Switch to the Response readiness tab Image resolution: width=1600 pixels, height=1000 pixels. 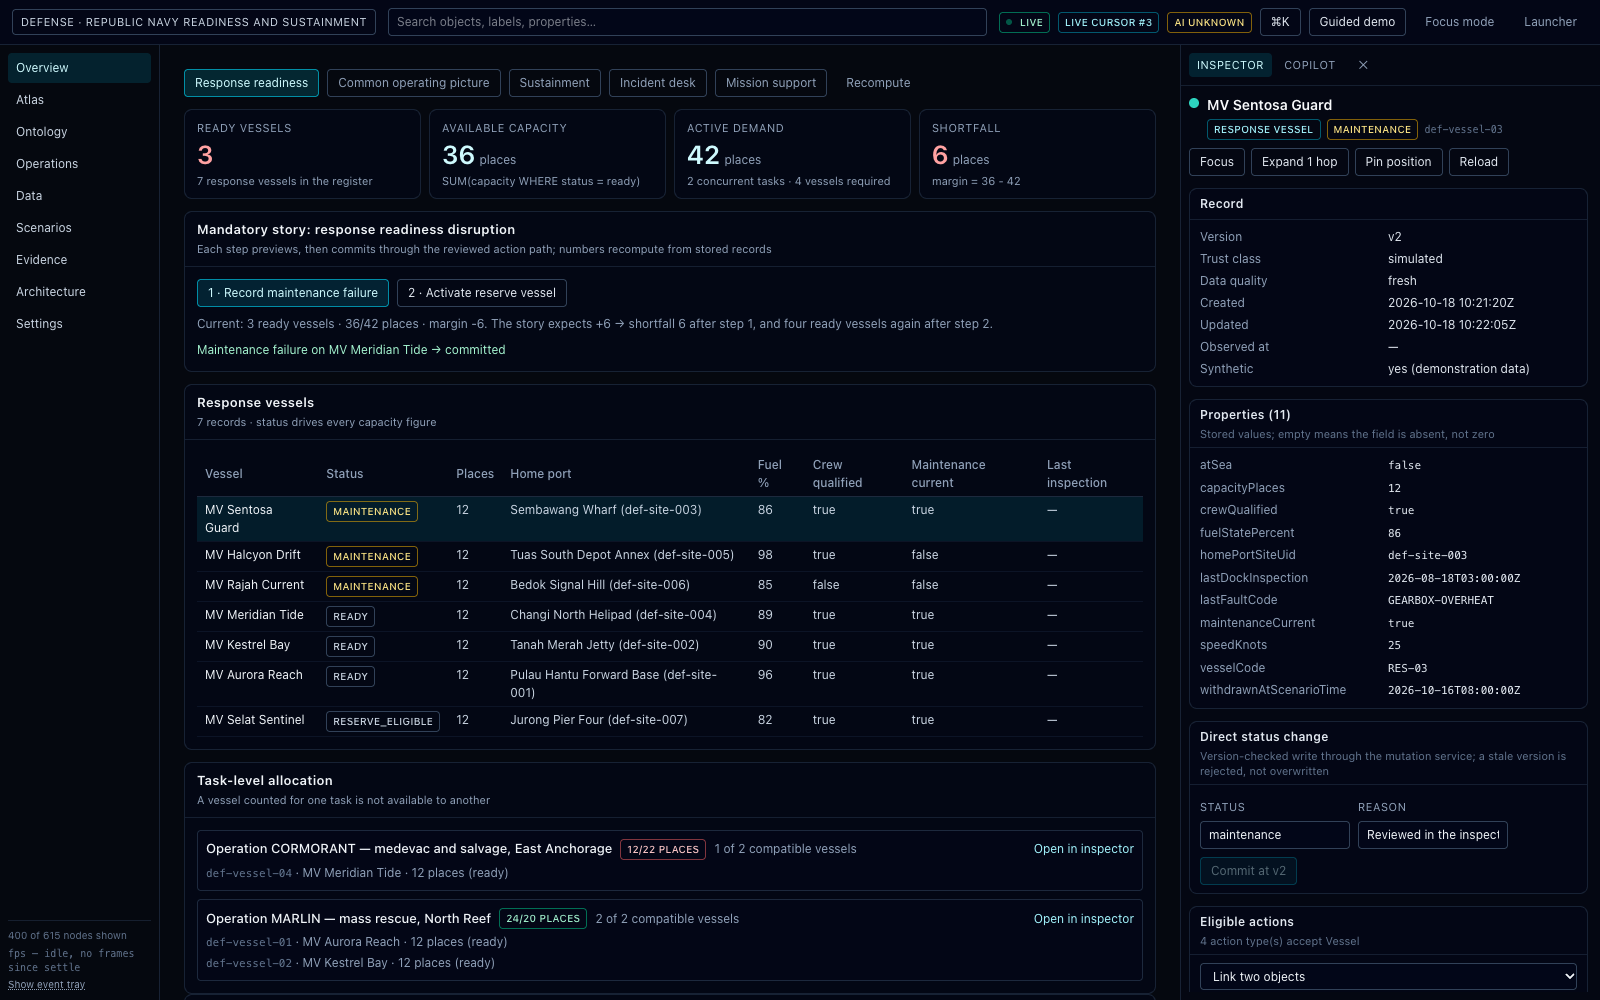pos(251,83)
